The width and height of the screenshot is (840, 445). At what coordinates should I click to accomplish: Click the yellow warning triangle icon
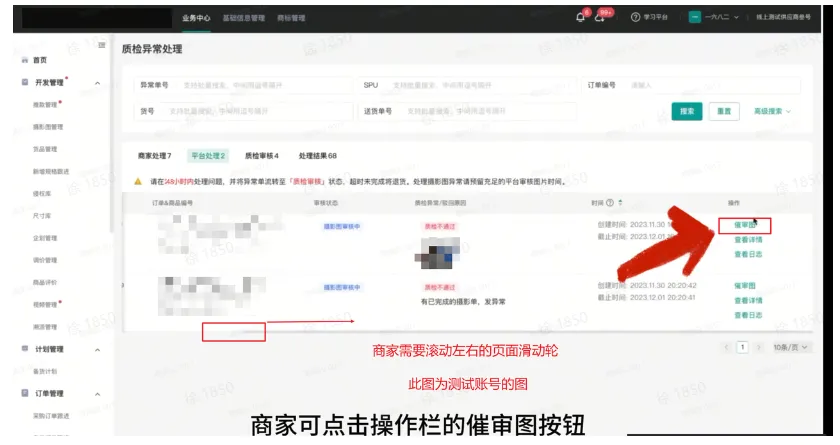point(138,182)
